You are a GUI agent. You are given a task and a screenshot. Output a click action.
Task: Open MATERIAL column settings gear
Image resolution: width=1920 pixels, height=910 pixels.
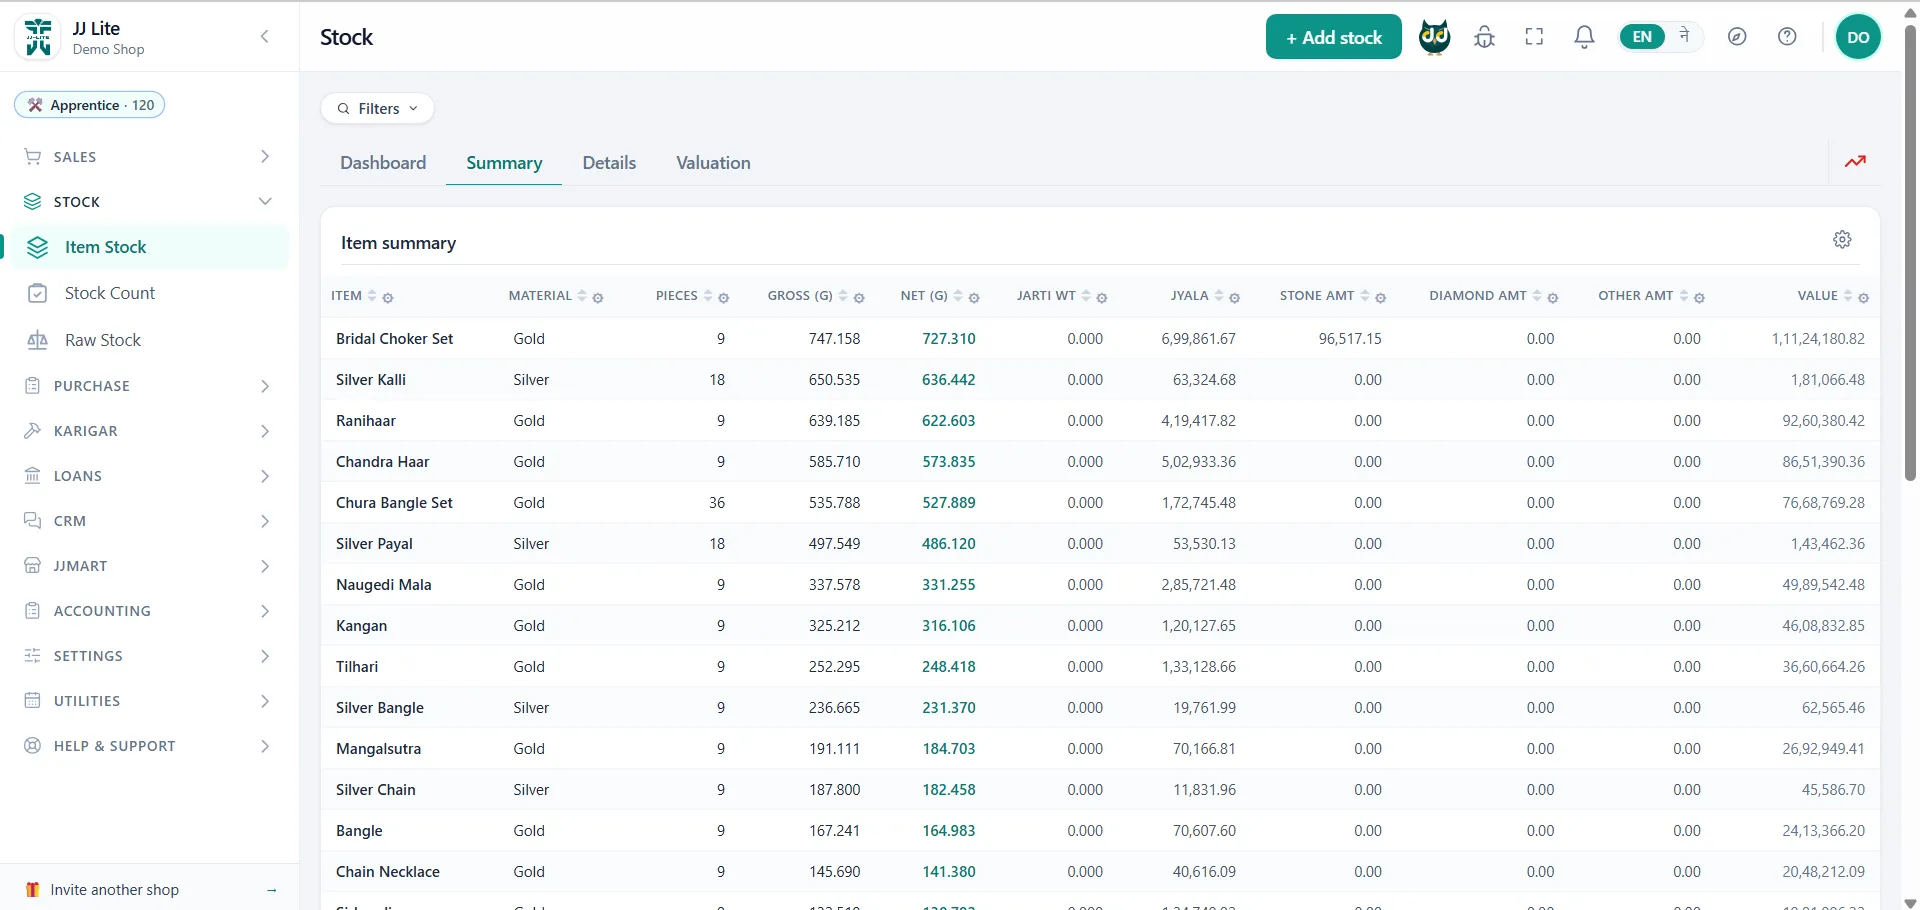pyautogui.click(x=598, y=298)
